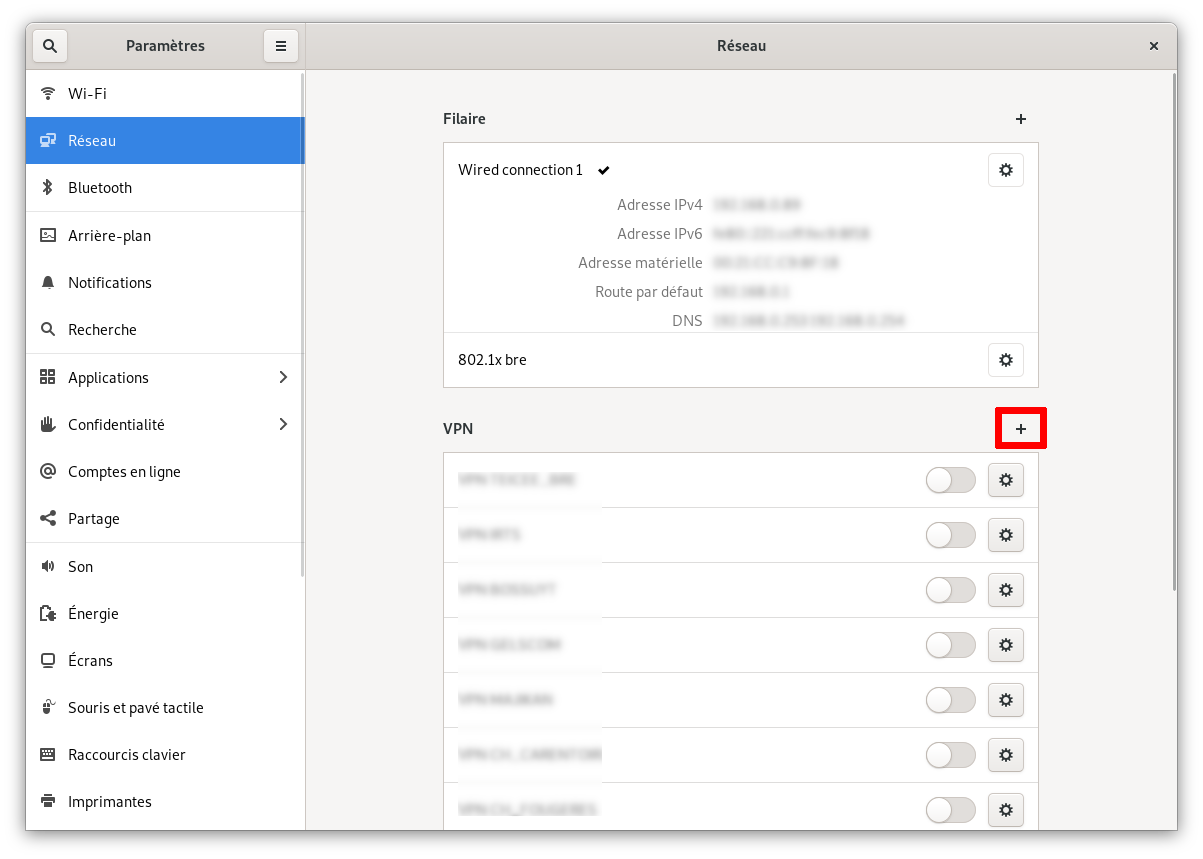This screenshot has width=1203, height=859.
Task: Toggle the first VPN connection switch
Action: tap(951, 480)
